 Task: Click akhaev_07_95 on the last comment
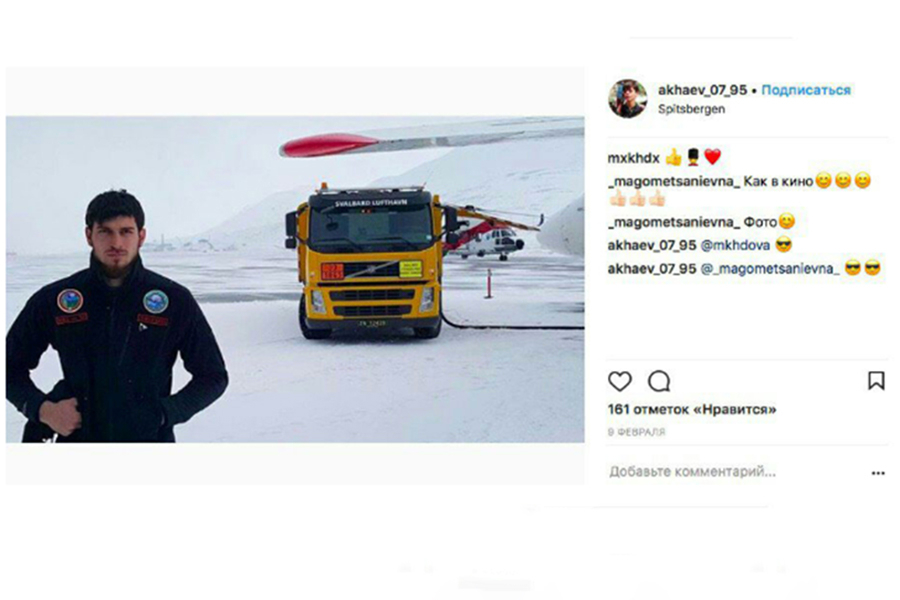(x=652, y=269)
